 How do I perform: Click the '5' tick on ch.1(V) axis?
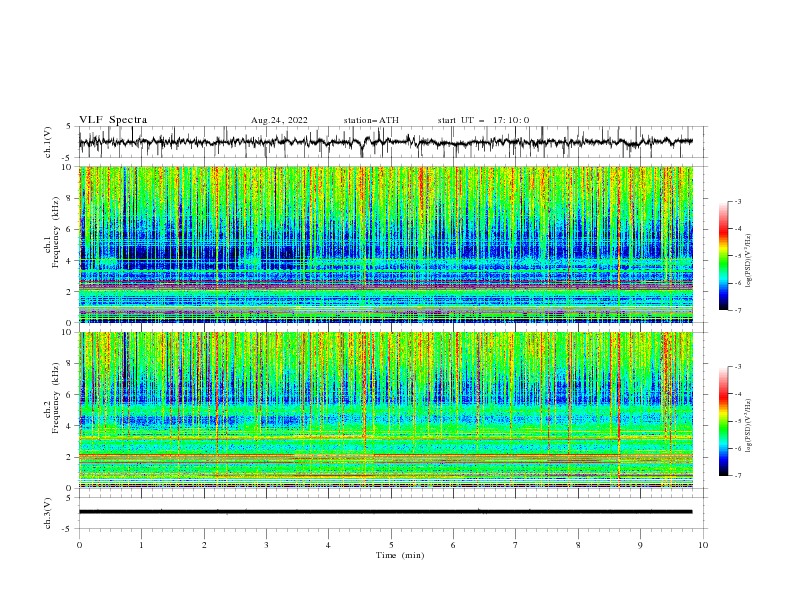(x=69, y=126)
